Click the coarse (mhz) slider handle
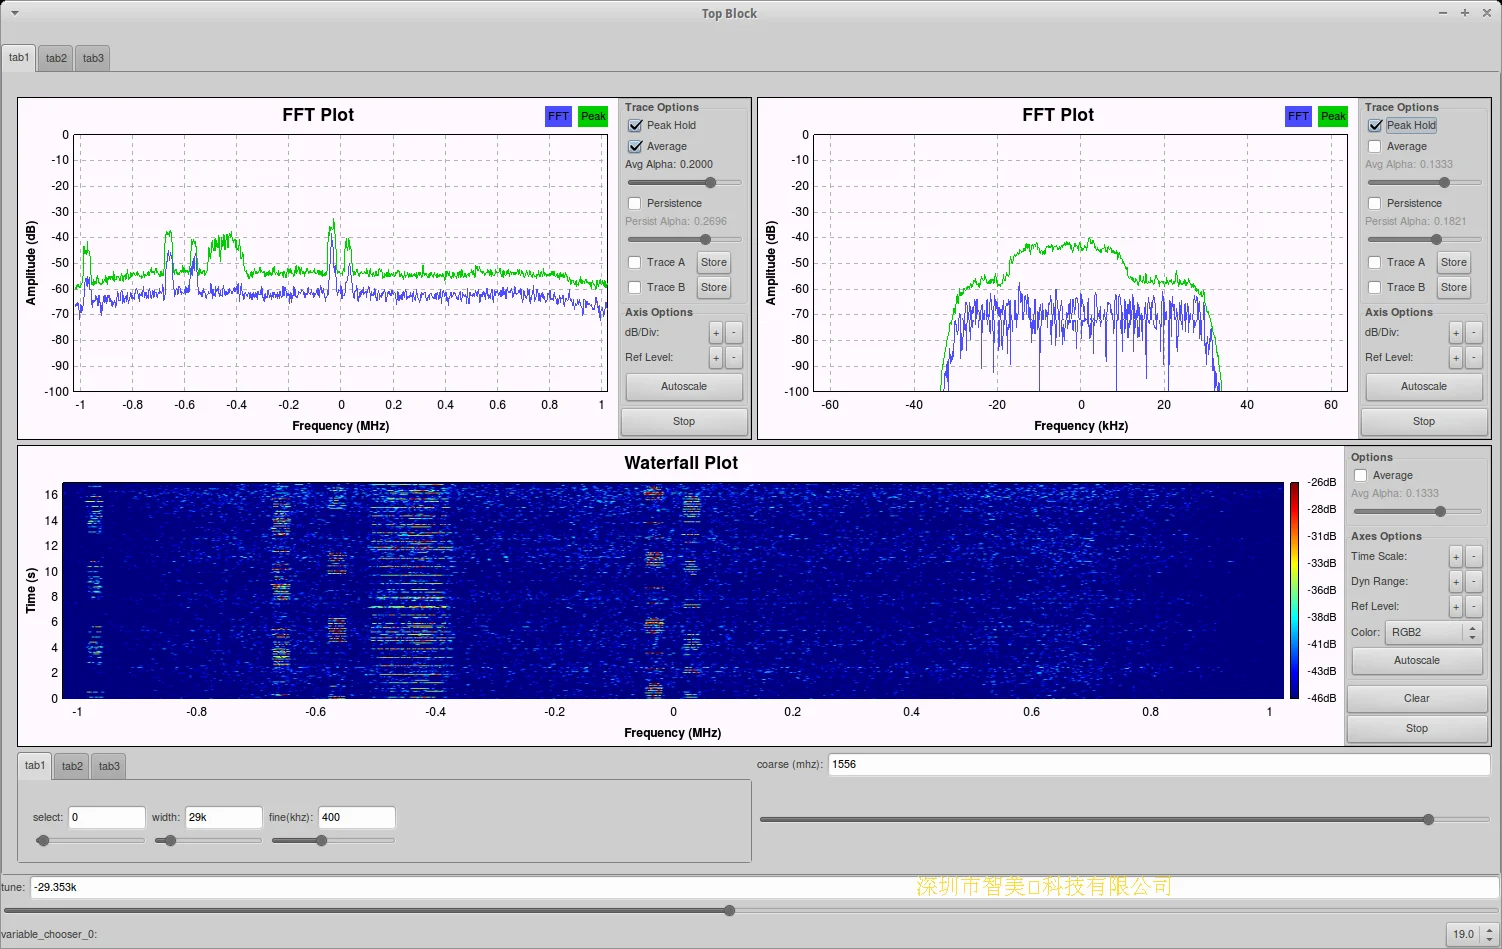The width and height of the screenshot is (1502, 949). coord(1428,819)
